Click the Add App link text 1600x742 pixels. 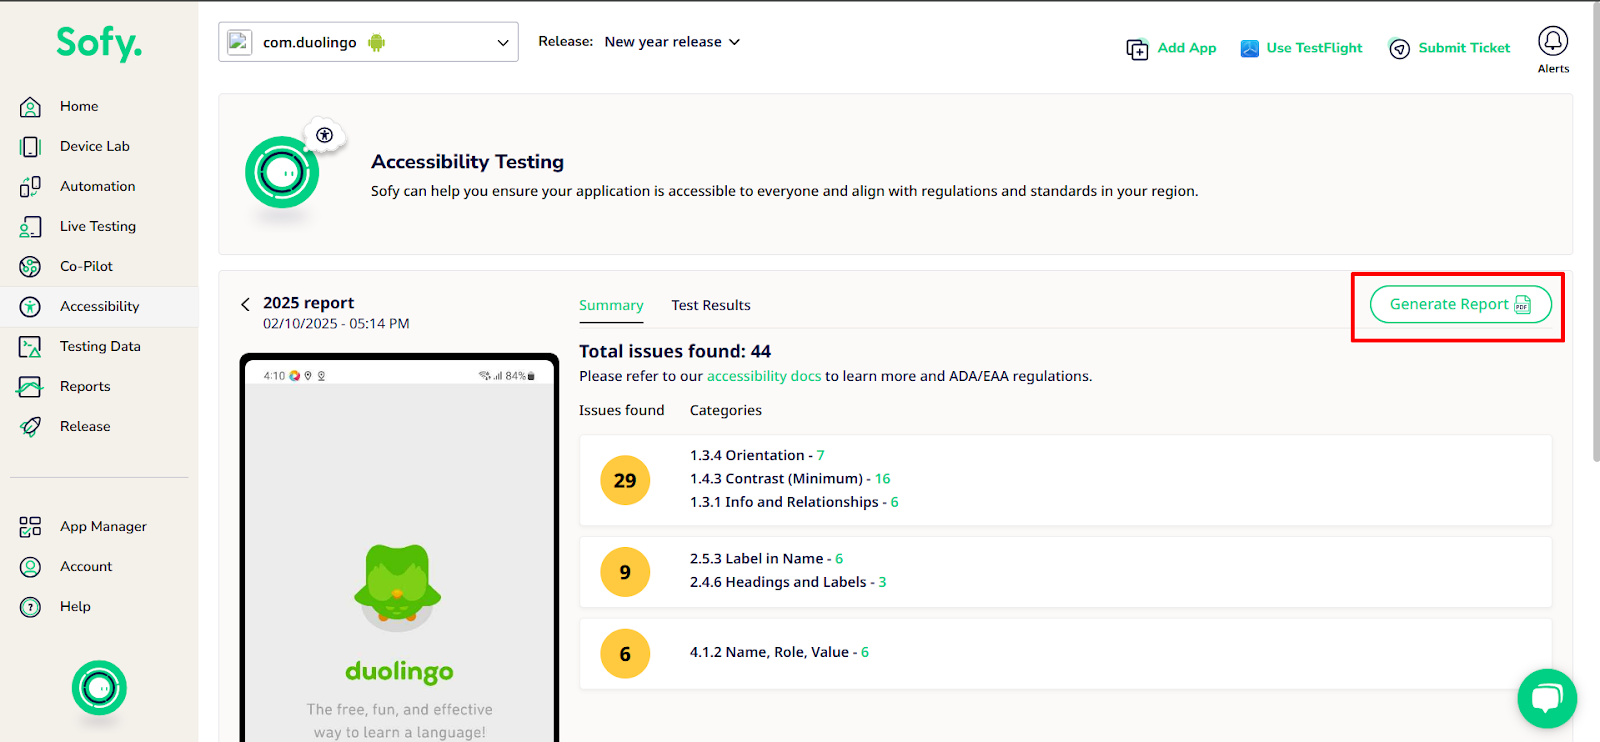click(1187, 48)
